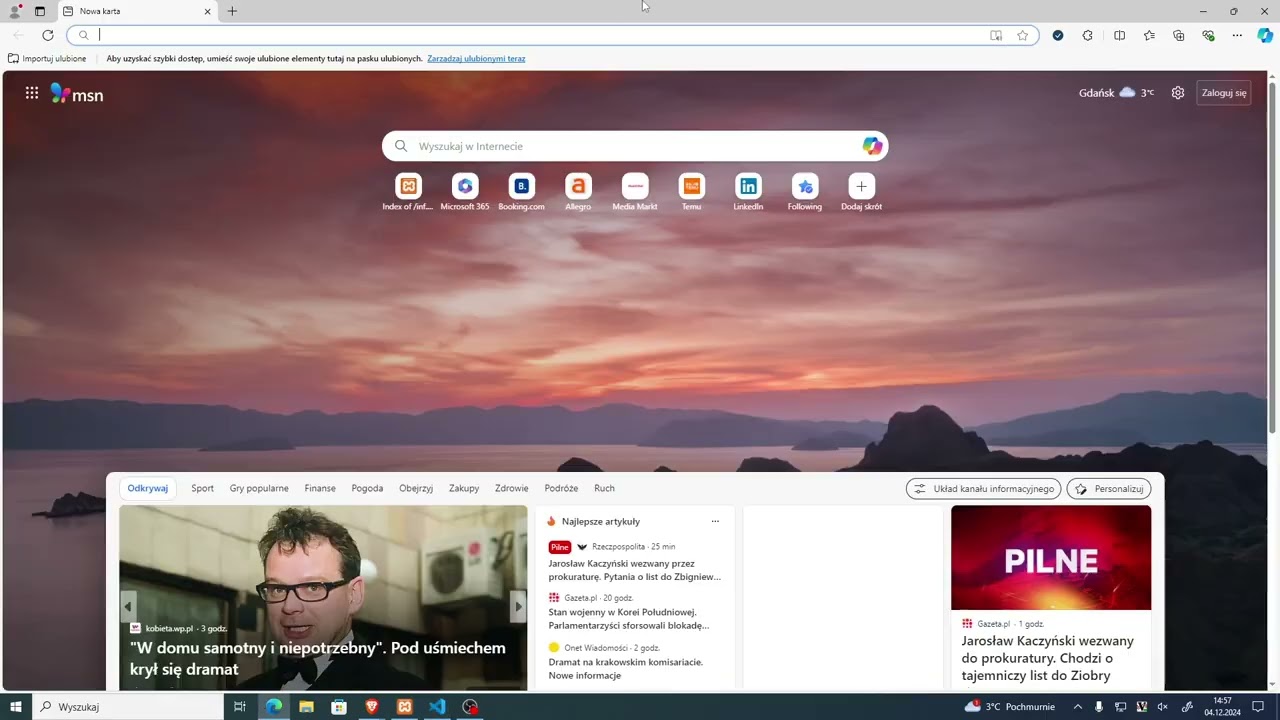The width and height of the screenshot is (1280, 720).
Task: Open the Temu shortcut
Action: click(x=691, y=192)
